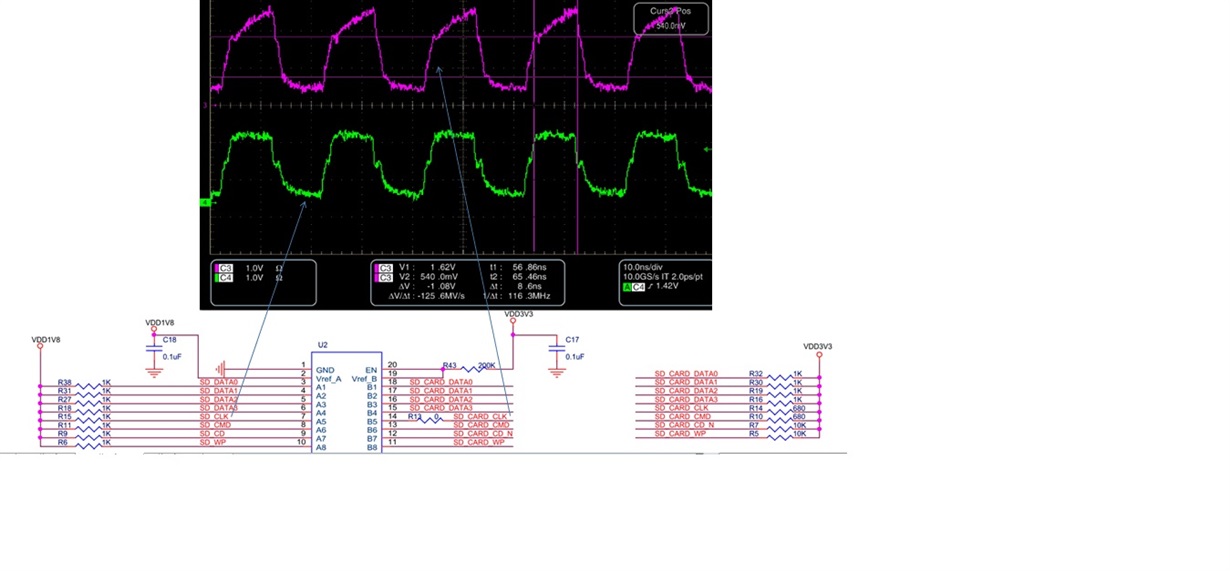
Task: Click the Vref_B pin label
Action: point(365,379)
